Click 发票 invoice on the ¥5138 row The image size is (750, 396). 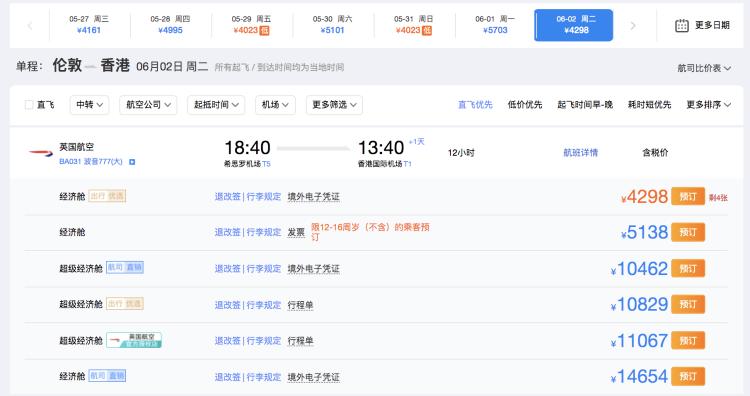[296, 232]
